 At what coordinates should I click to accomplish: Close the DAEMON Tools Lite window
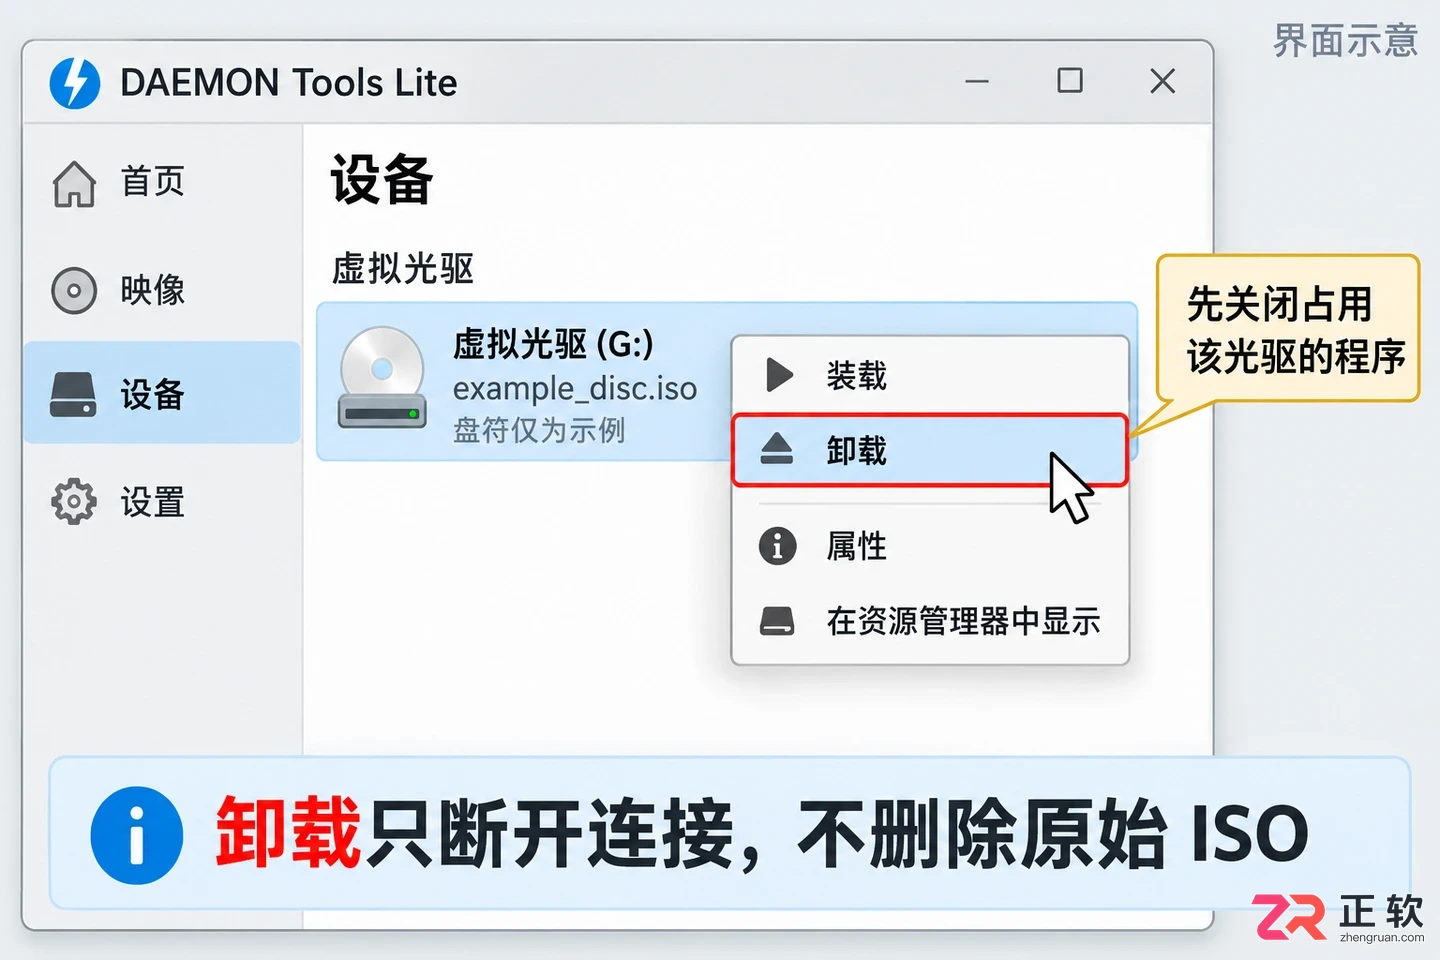point(1163,81)
